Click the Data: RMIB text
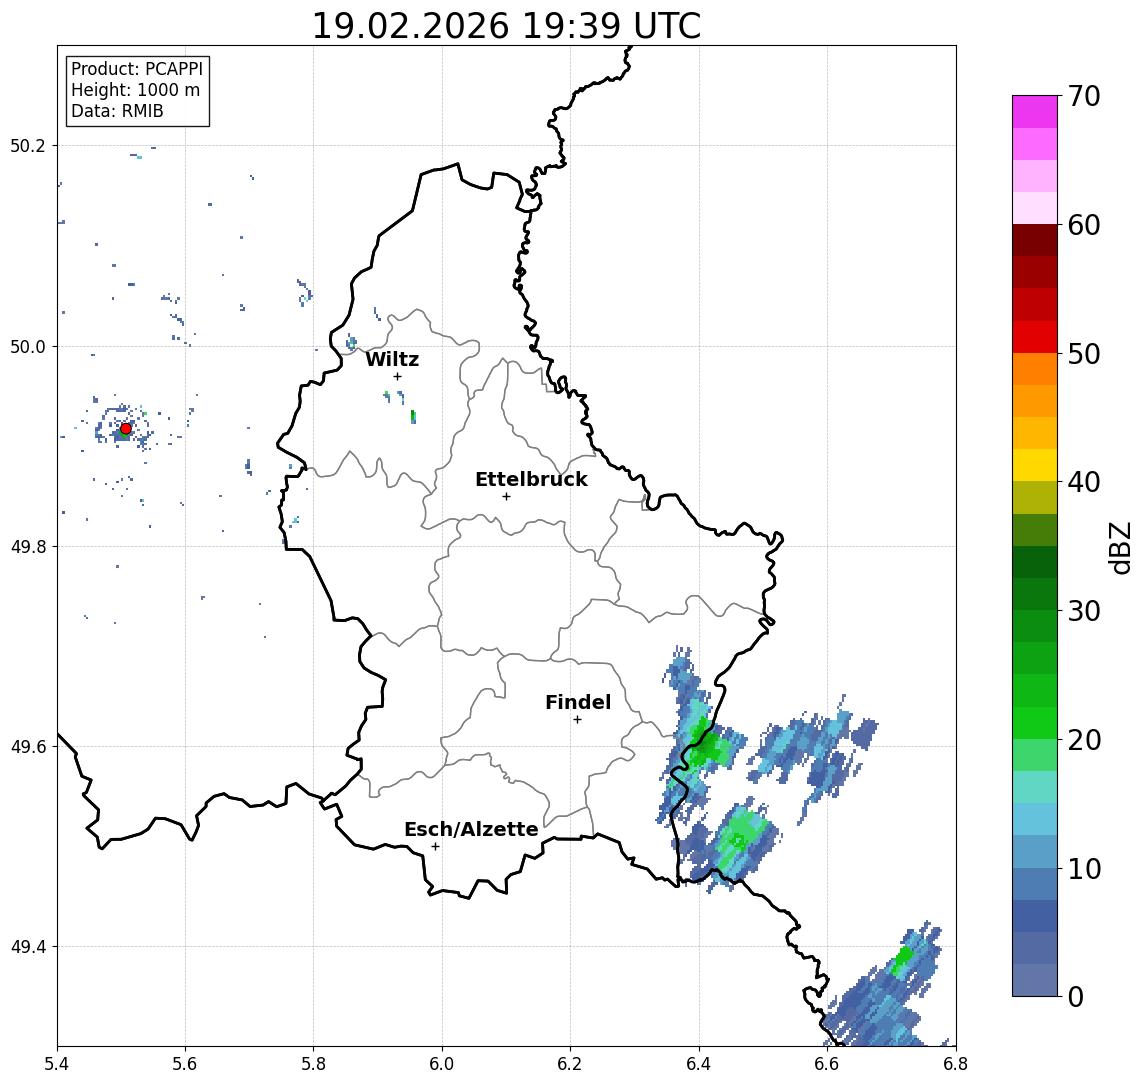This screenshot has width=1145, height=1084. [117, 111]
